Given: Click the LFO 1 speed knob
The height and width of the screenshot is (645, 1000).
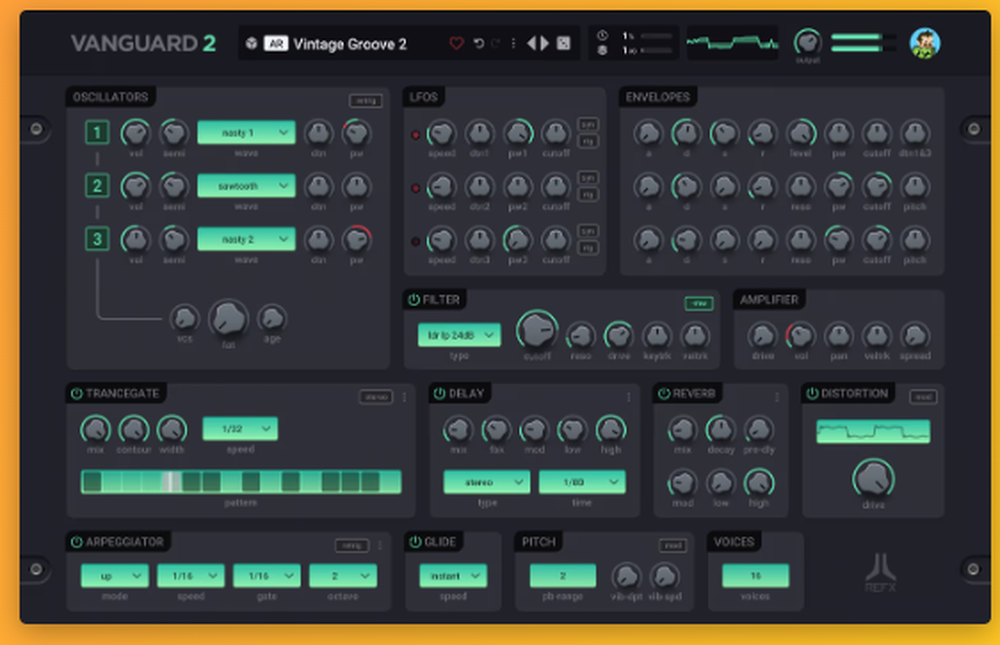Looking at the screenshot, I should 441,133.
